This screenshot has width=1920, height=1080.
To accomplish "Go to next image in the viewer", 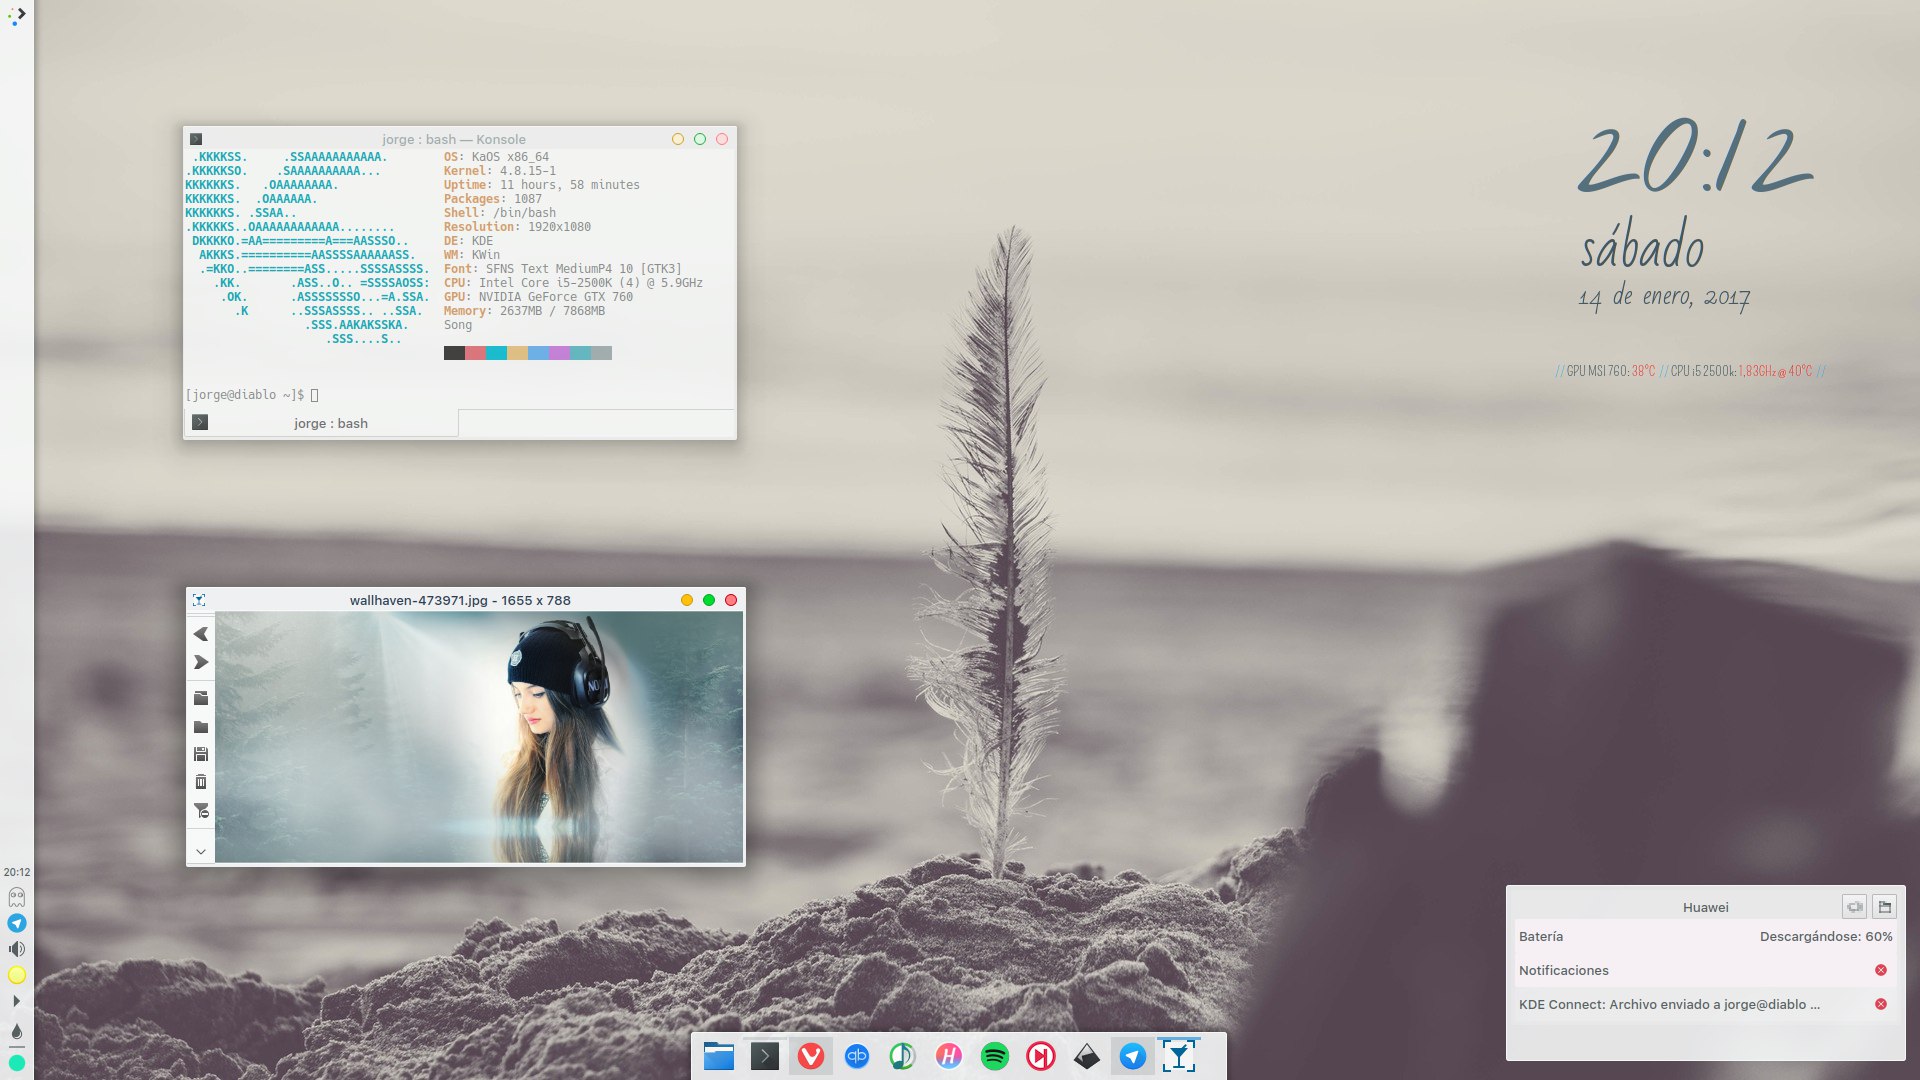I will click(200, 662).
